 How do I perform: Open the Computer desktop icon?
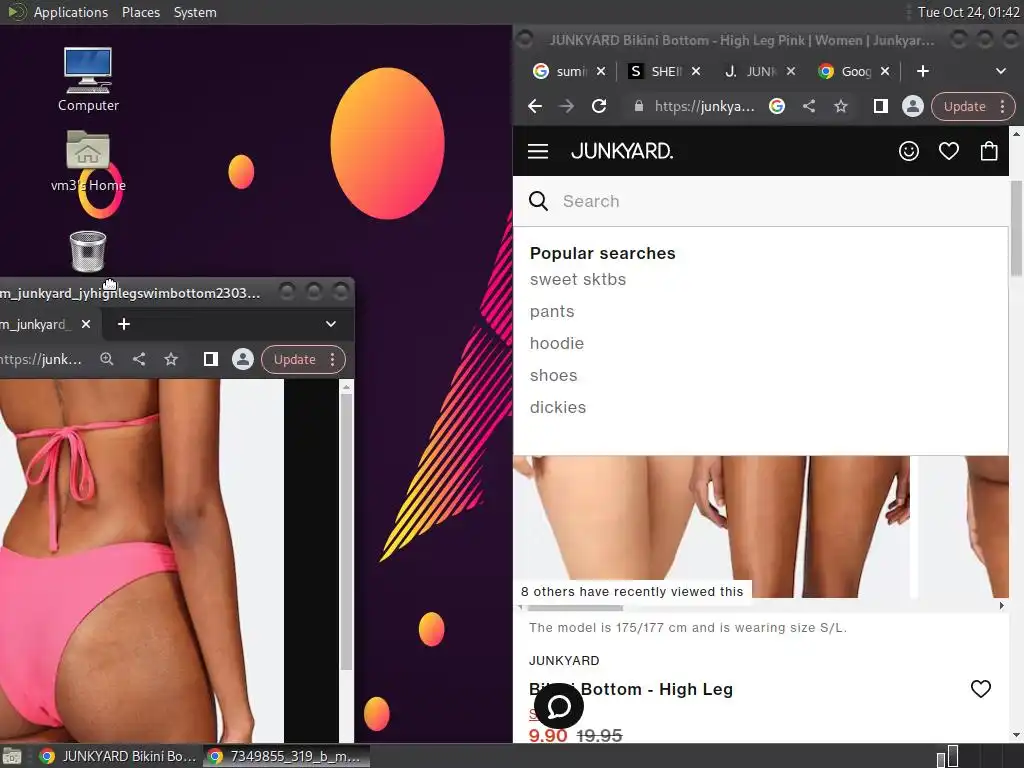pos(88,79)
